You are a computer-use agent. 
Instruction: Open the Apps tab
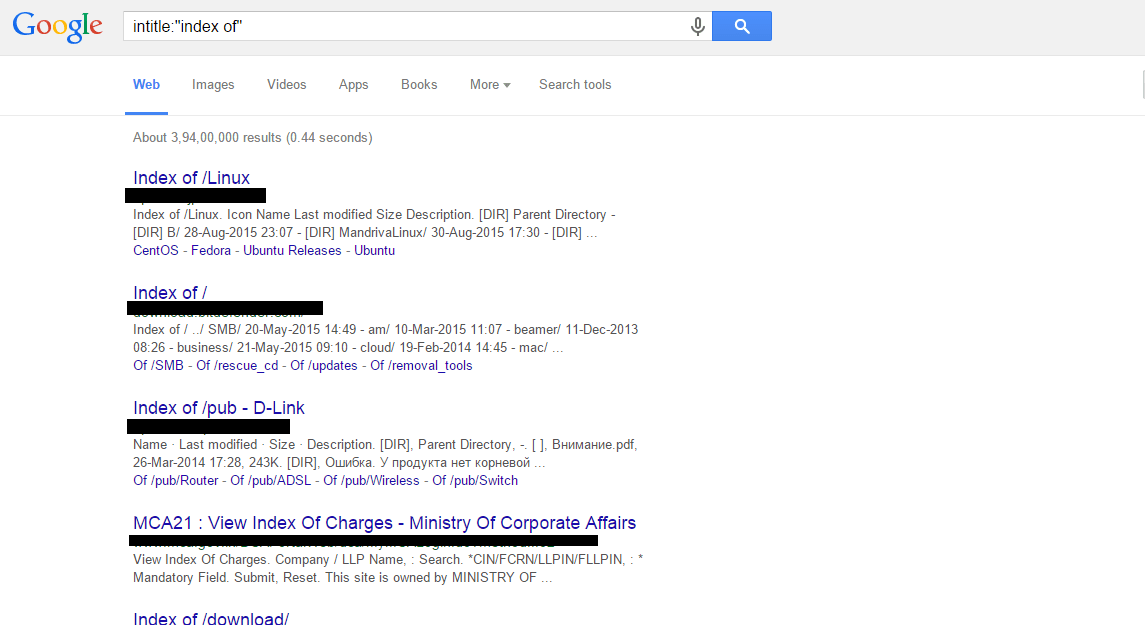pos(353,85)
